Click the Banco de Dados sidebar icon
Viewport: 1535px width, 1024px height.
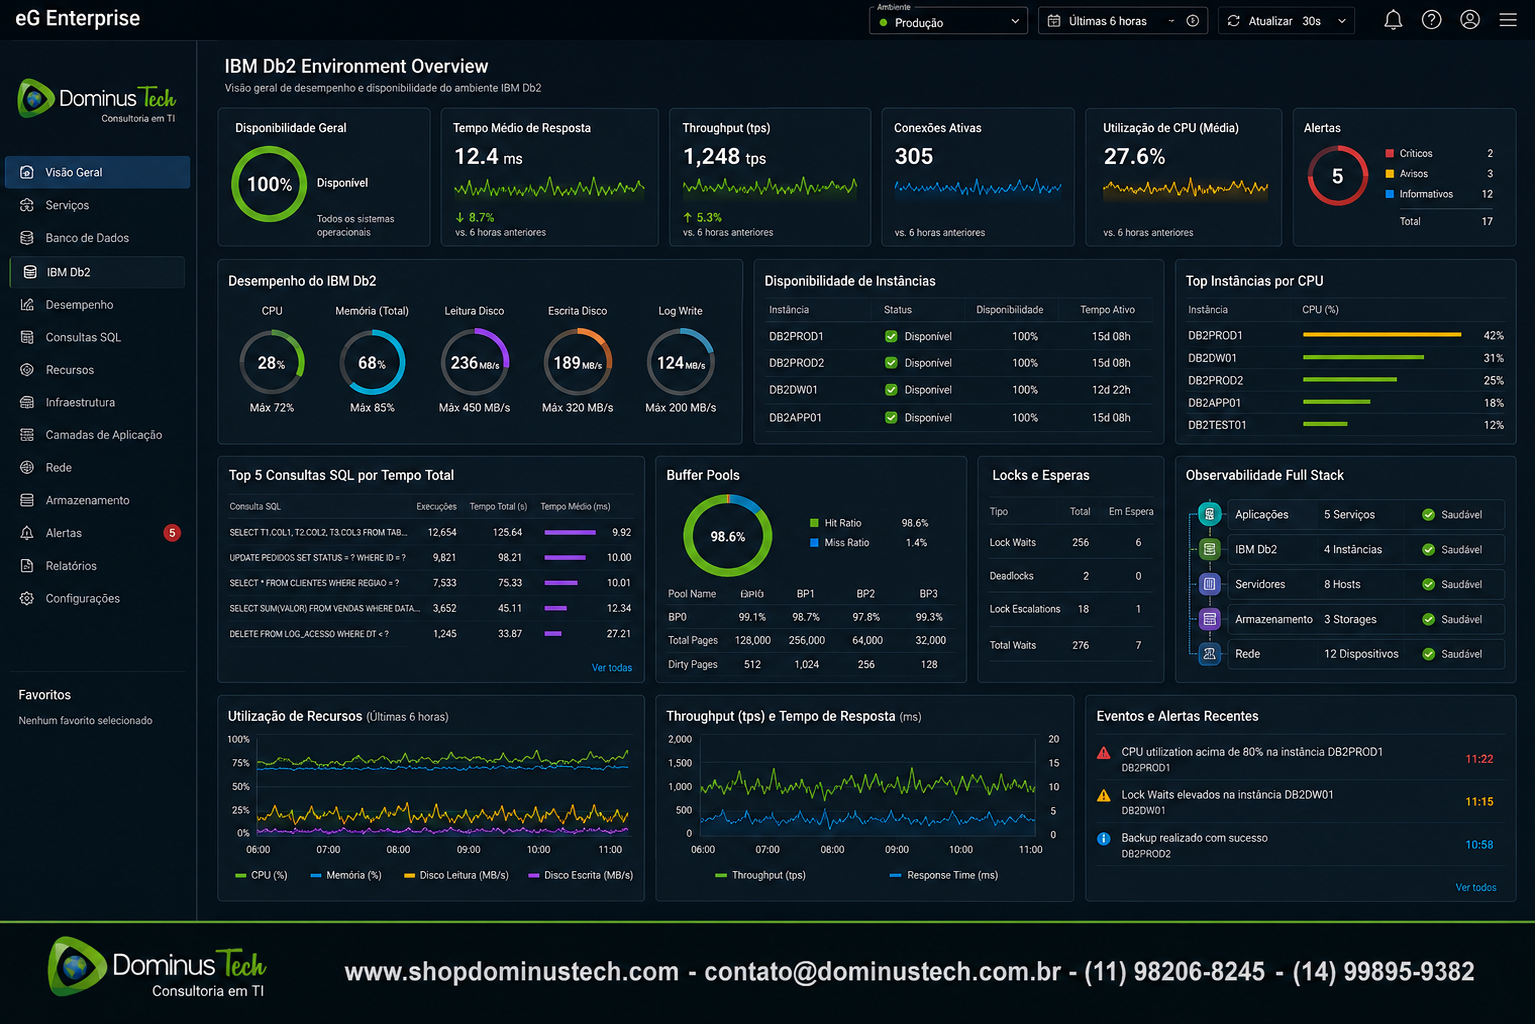point(27,238)
